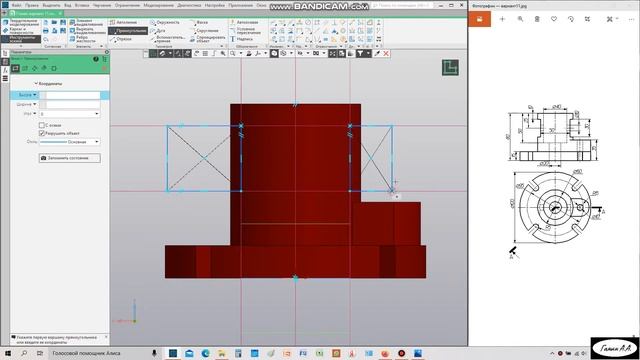The width and height of the screenshot is (640, 360).
Task: Click the red X cancel icon in view toolbar
Action: pyautogui.click(x=386, y=53)
